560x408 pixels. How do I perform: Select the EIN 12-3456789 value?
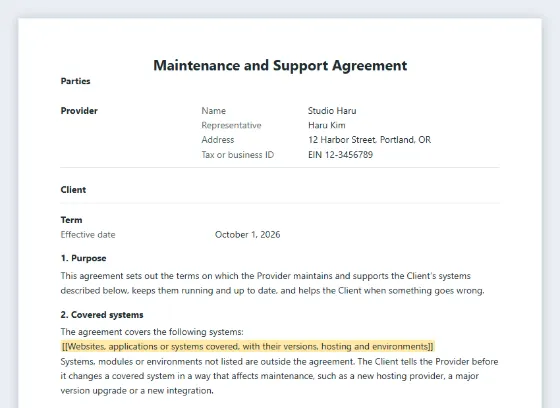click(x=340, y=155)
